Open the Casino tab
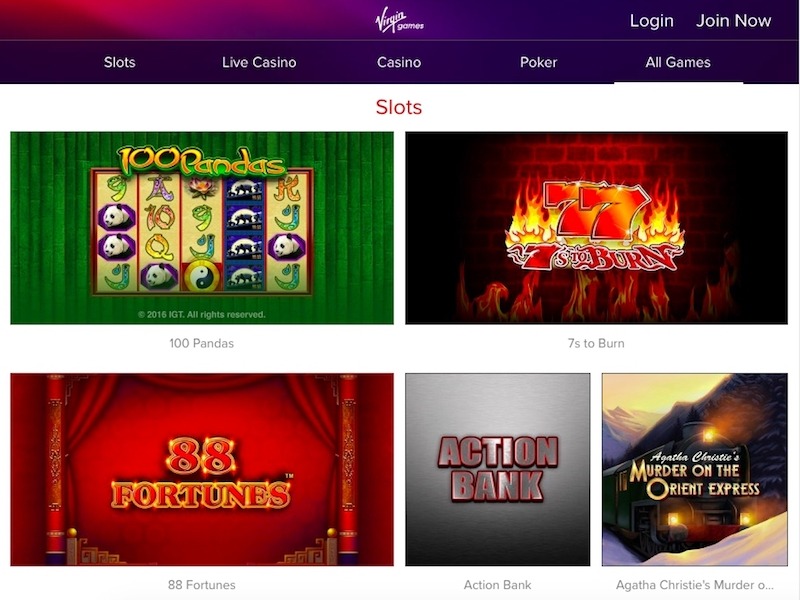Viewport: 800px width, 600px height. coord(399,62)
